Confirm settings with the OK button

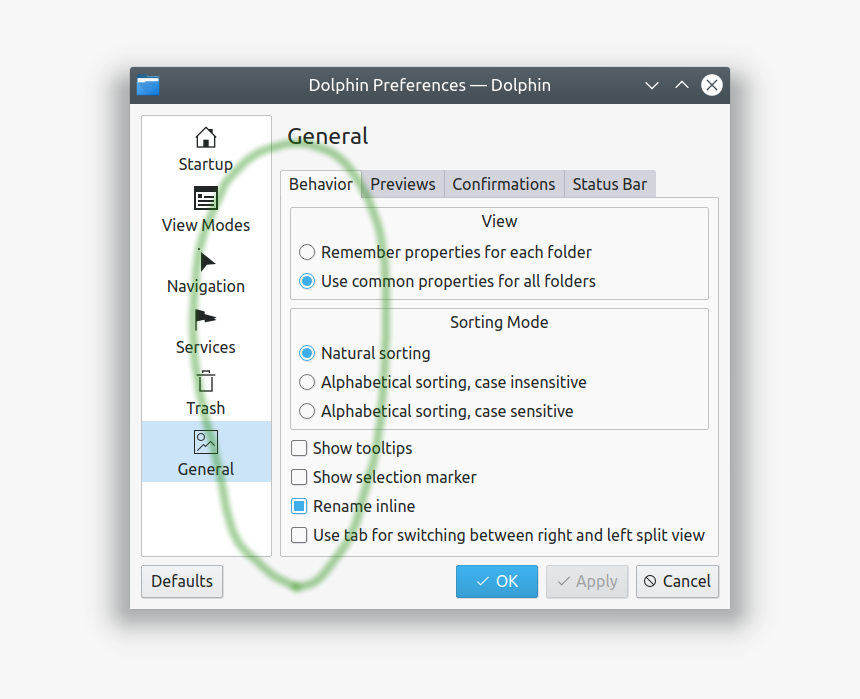(497, 581)
